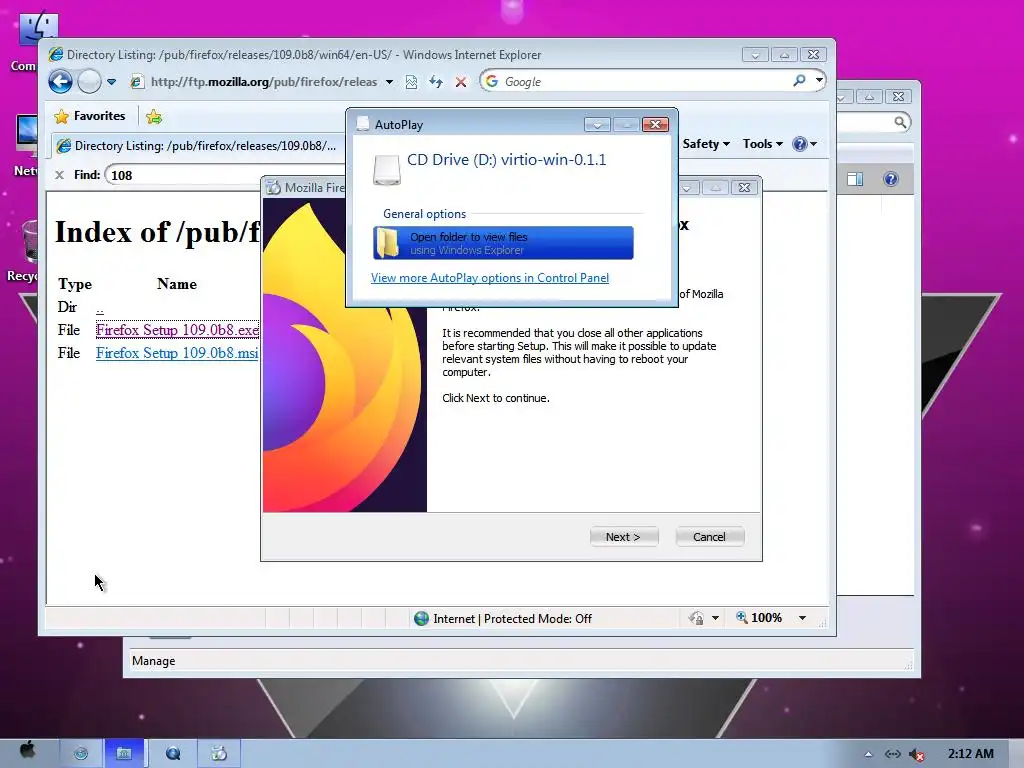Open the recent pages dropdown arrow
This screenshot has width=1024, height=768.
(112, 82)
